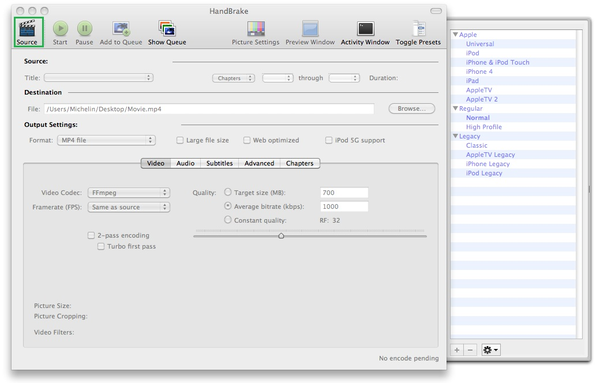Select the AppleTV 2 preset
The width and height of the screenshot is (600, 383).
(x=482, y=99)
